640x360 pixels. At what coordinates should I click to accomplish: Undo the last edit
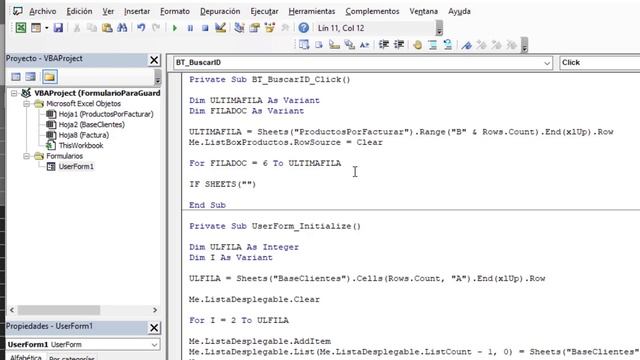point(141,28)
